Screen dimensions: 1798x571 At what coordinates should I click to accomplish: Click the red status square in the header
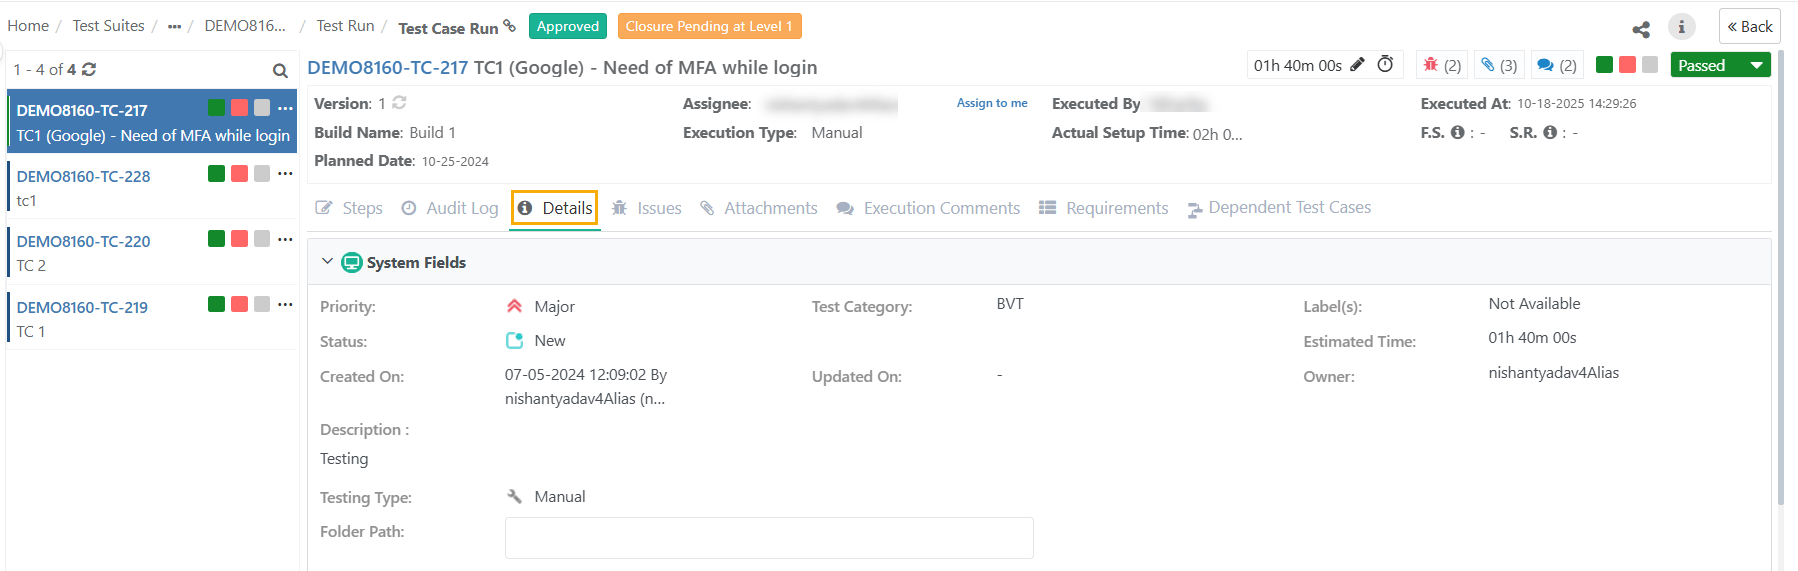click(x=1627, y=65)
